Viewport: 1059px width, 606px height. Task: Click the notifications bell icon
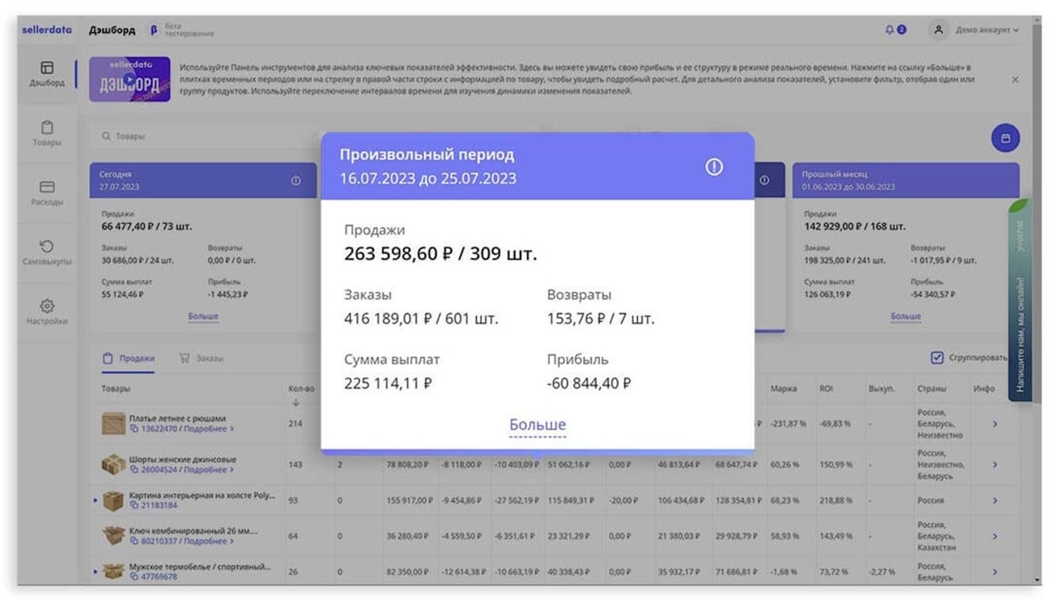(x=890, y=30)
